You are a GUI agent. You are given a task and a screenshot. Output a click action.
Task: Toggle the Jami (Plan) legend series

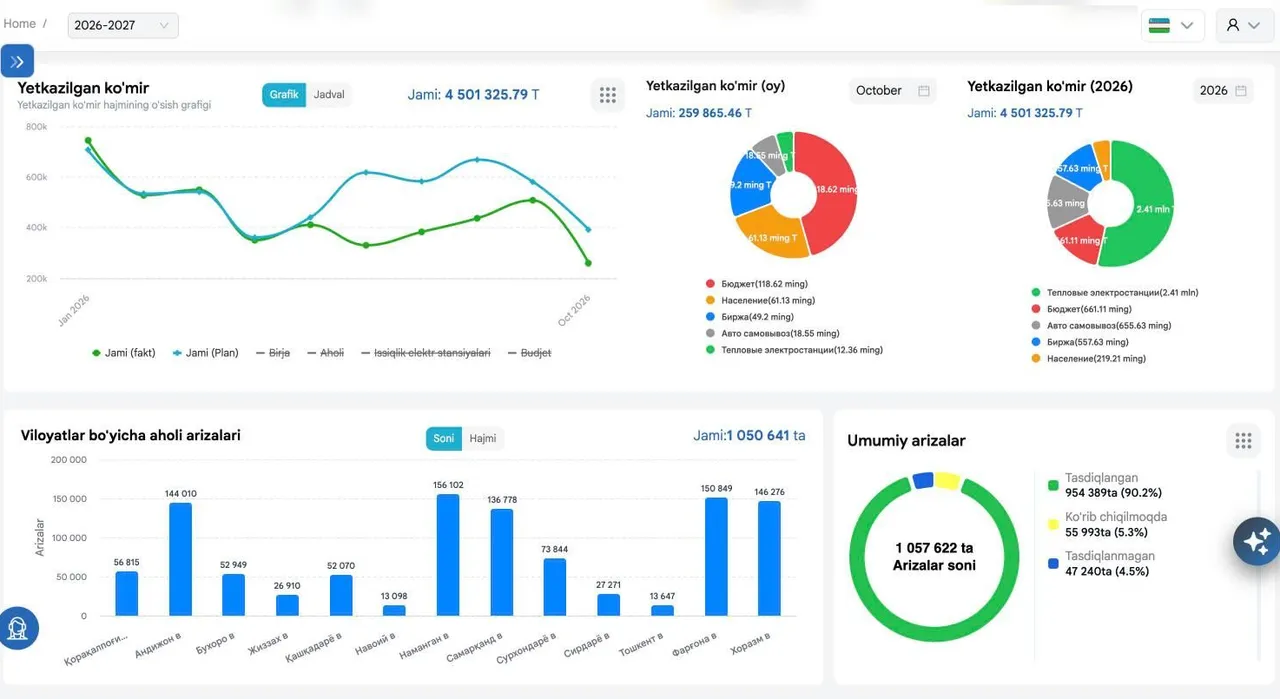[x=205, y=353]
